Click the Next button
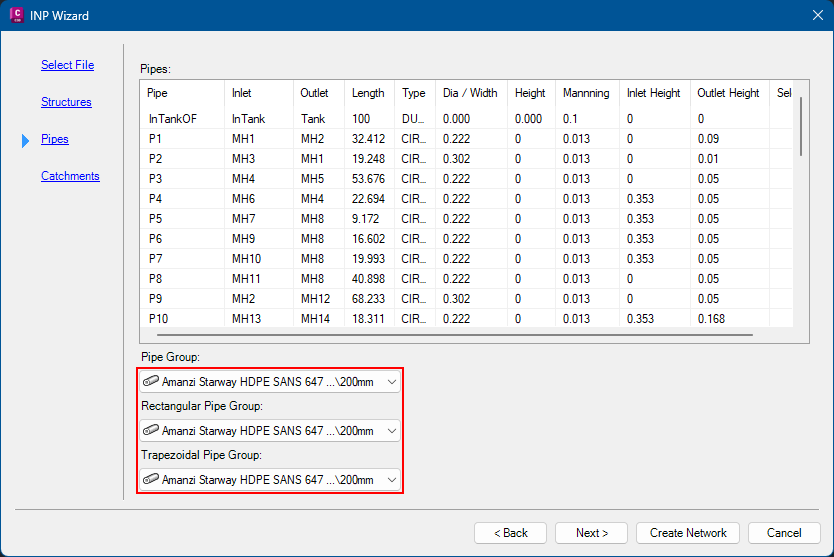 pos(591,533)
